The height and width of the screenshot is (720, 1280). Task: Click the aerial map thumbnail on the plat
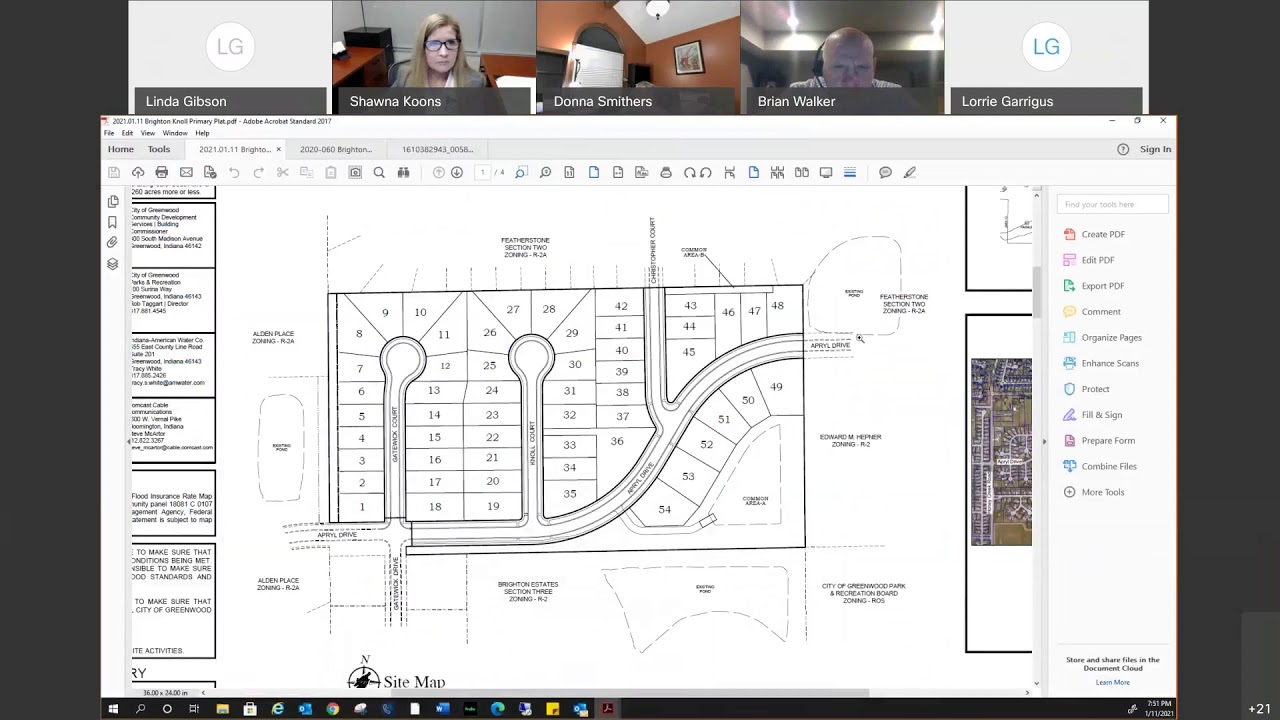[1001, 452]
